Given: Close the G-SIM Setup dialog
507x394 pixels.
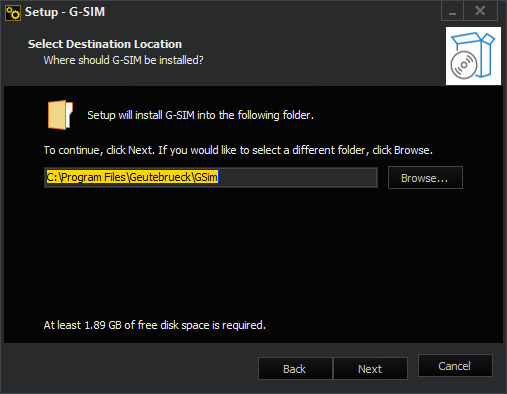Looking at the screenshot, I should point(480,11).
